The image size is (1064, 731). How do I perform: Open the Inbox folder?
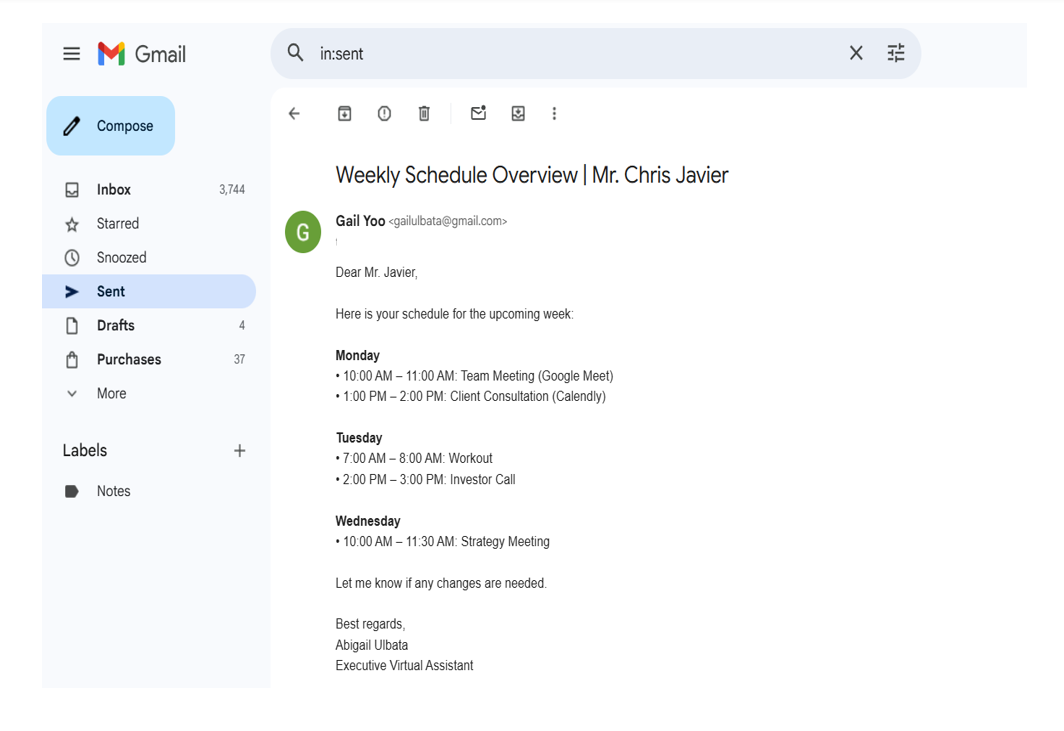149,189
